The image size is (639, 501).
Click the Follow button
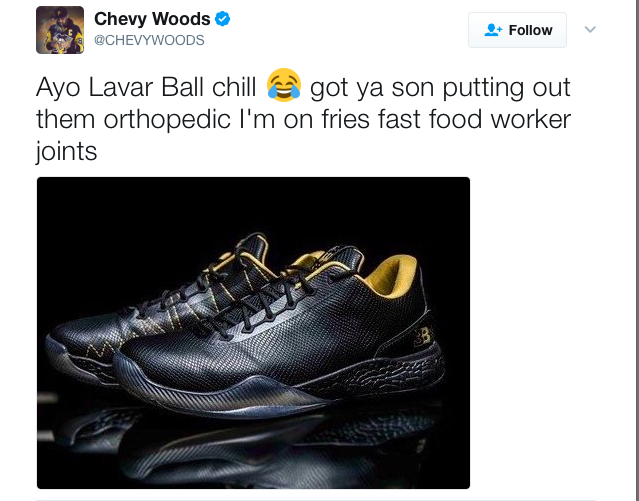517,30
